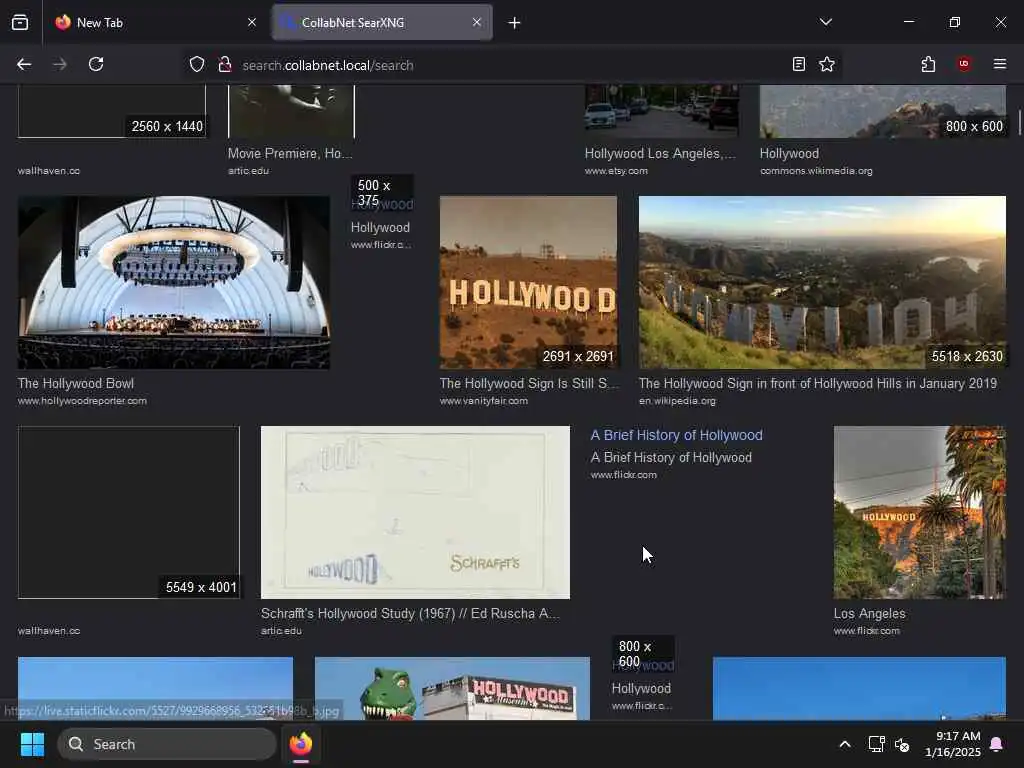Image resolution: width=1024 pixels, height=768 pixels.
Task: Open The Hollywood Bowl image
Action: pos(174,282)
